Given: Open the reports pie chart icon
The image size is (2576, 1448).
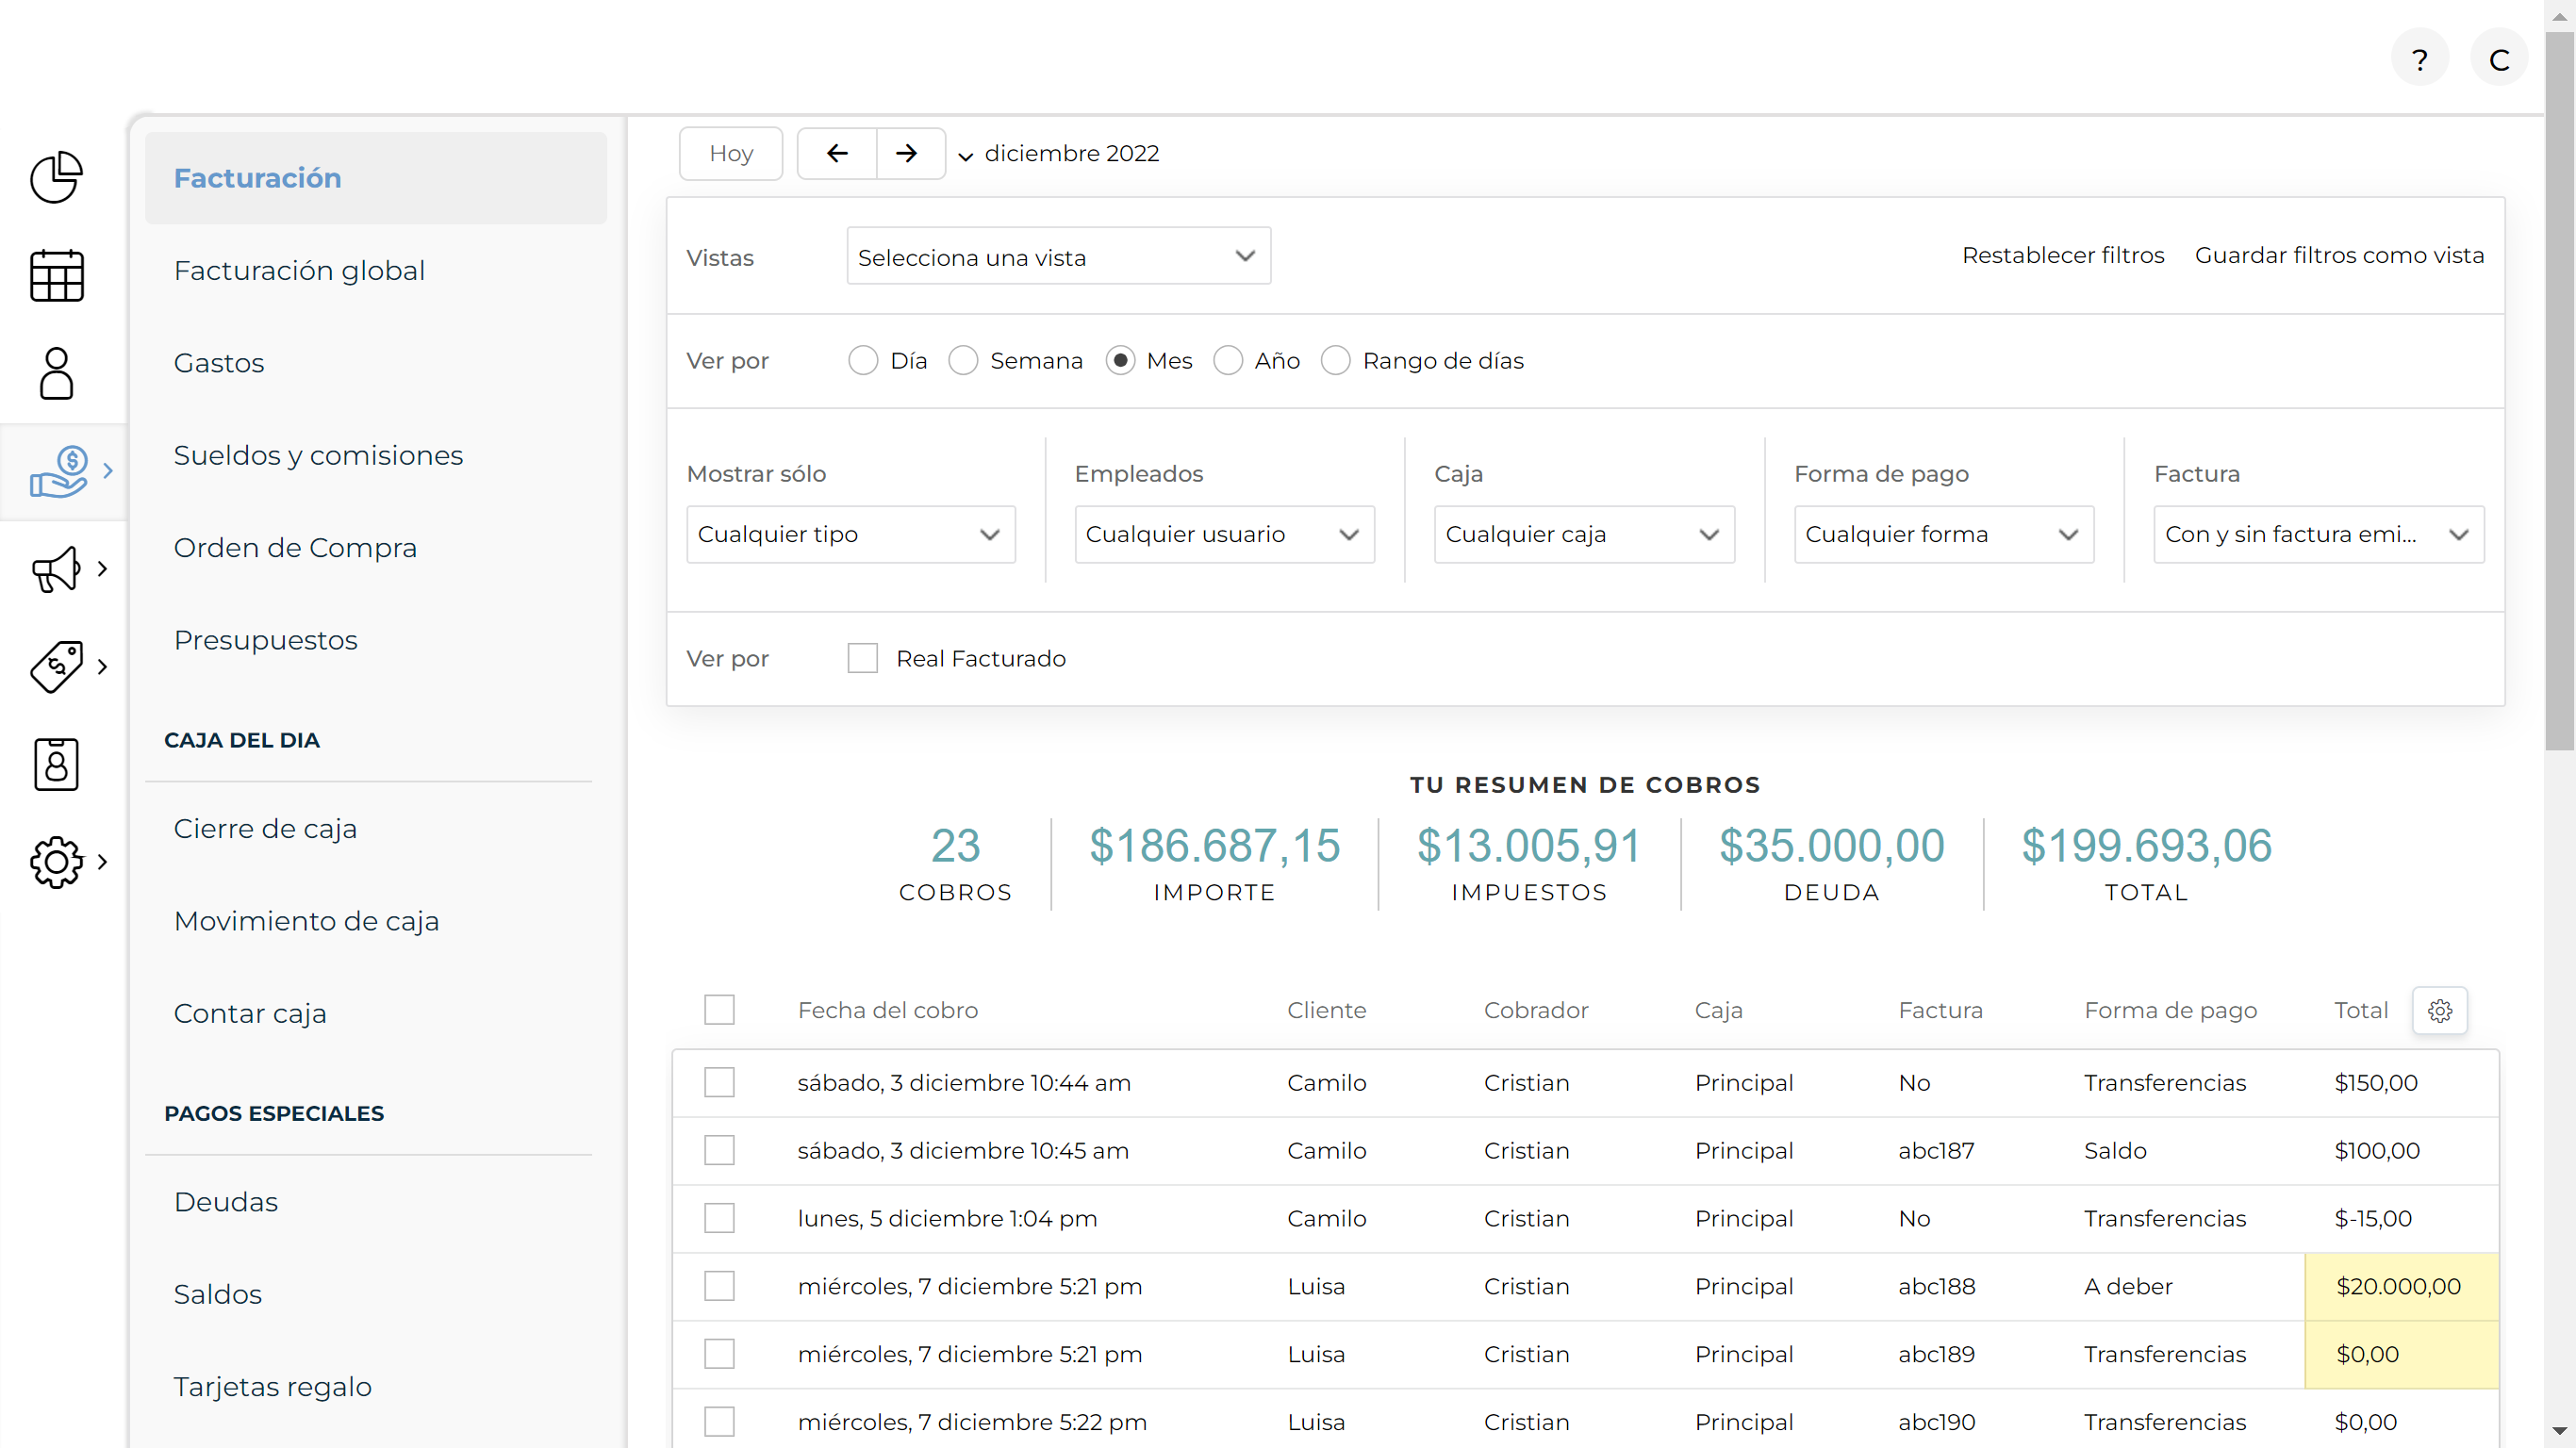Looking at the screenshot, I should pos(56,177).
